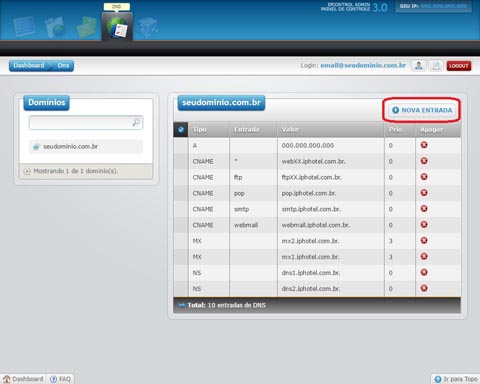Click the value dns2.iphotel.com.br.
The height and width of the screenshot is (384, 480).
[x=311, y=289]
